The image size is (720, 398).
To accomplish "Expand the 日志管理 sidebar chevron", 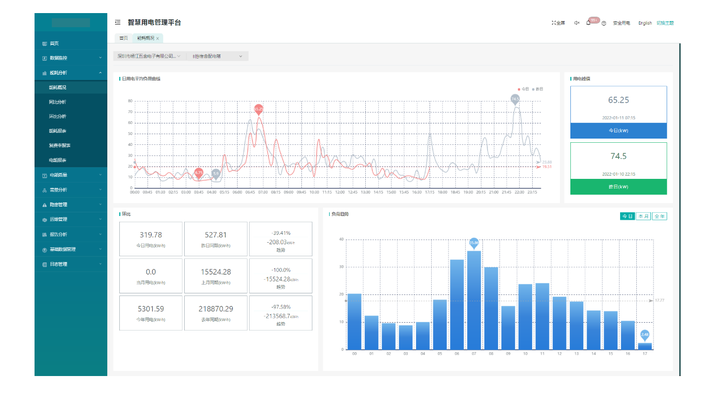I will tap(100, 264).
